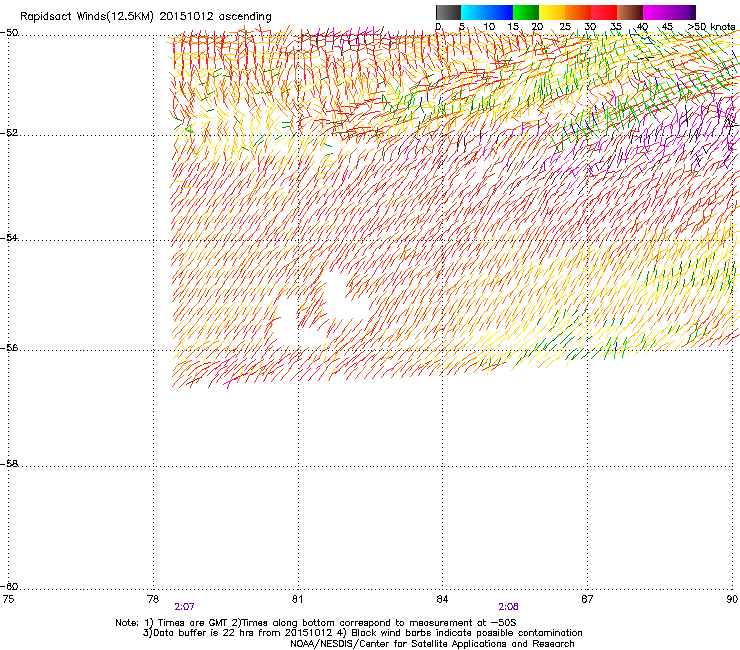The height and width of the screenshot is (650, 740).
Task: Click the -58 latitude axis label
Action: (9, 464)
